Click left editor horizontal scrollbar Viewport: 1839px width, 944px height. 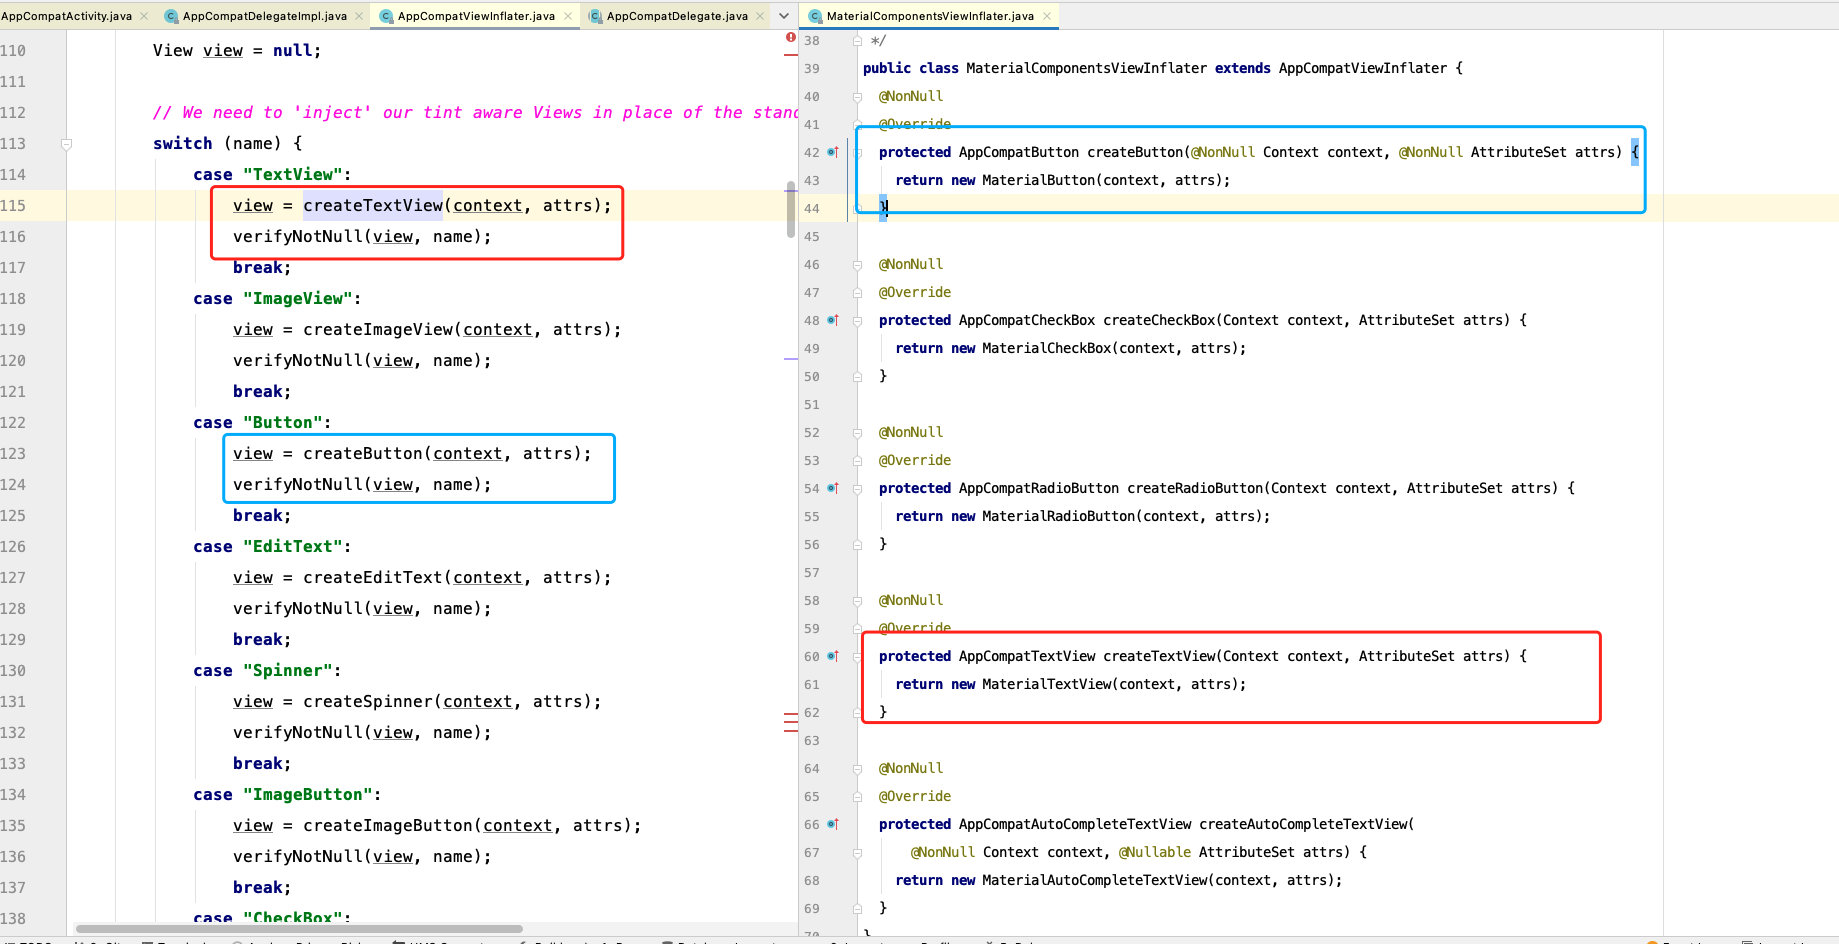[x=298, y=928]
